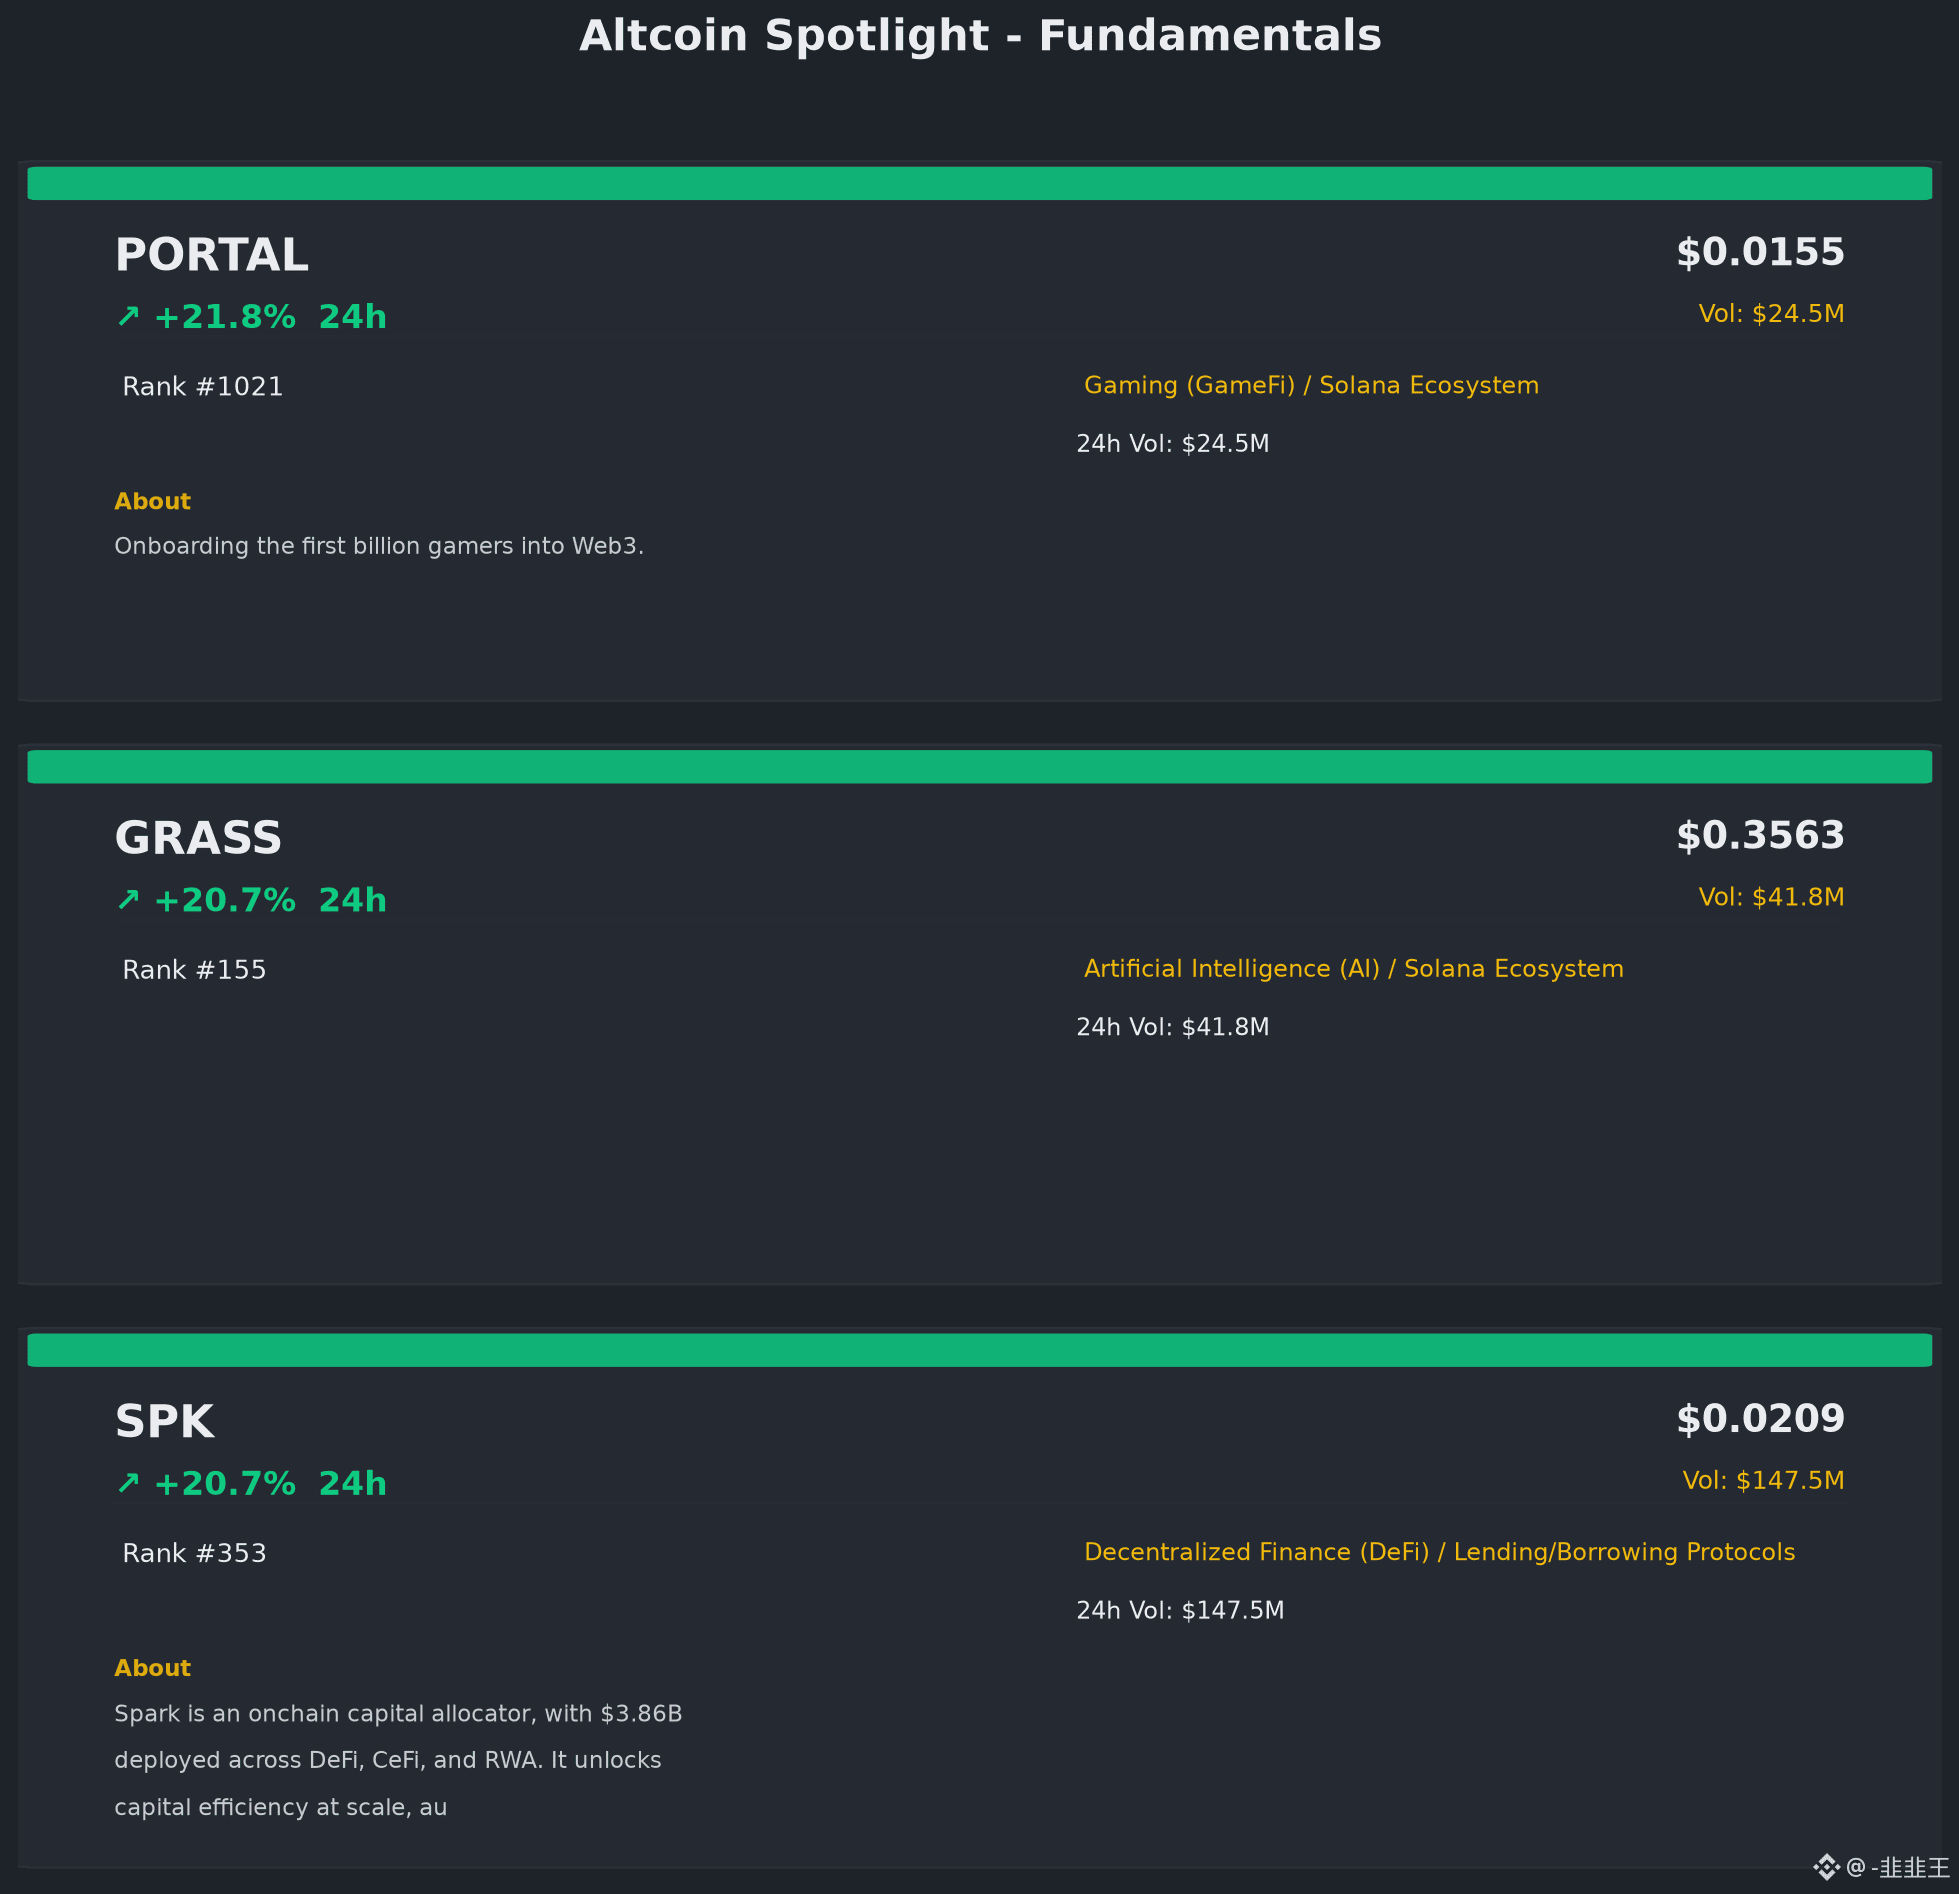Click the SPK price $0.0209
The width and height of the screenshot is (1959, 1894).
(1760, 1418)
